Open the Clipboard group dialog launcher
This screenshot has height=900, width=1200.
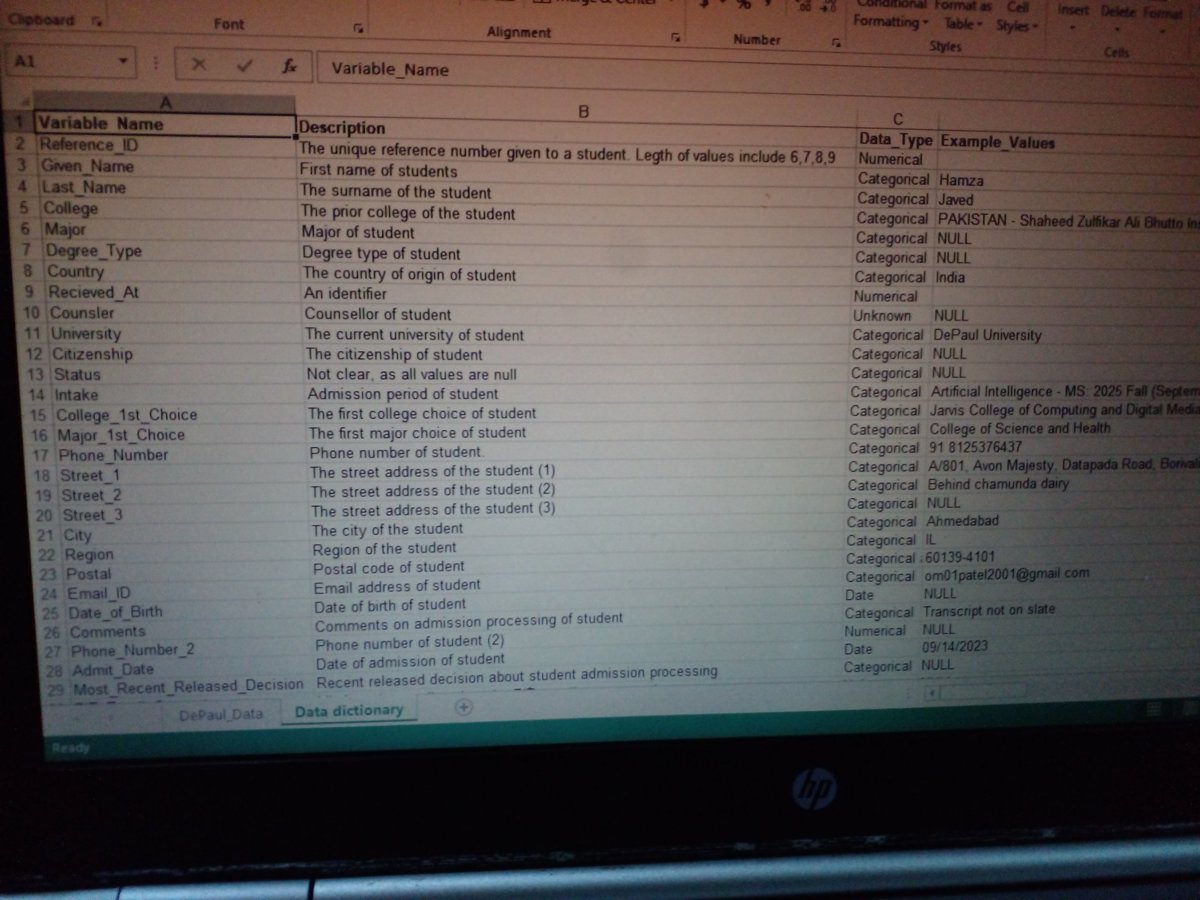pos(96,21)
